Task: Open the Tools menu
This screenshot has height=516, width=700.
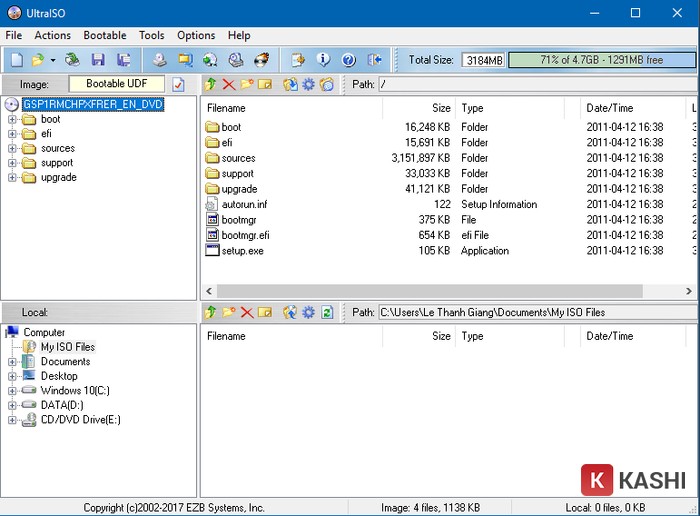Action: click(152, 35)
